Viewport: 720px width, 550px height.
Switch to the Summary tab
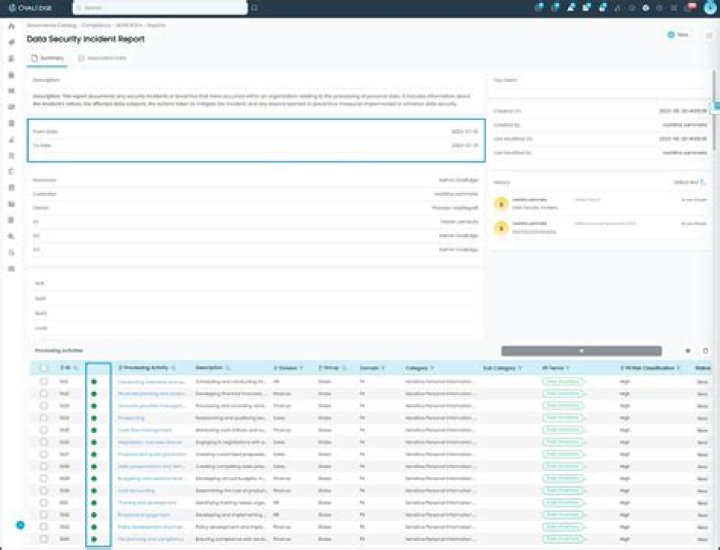click(48, 58)
